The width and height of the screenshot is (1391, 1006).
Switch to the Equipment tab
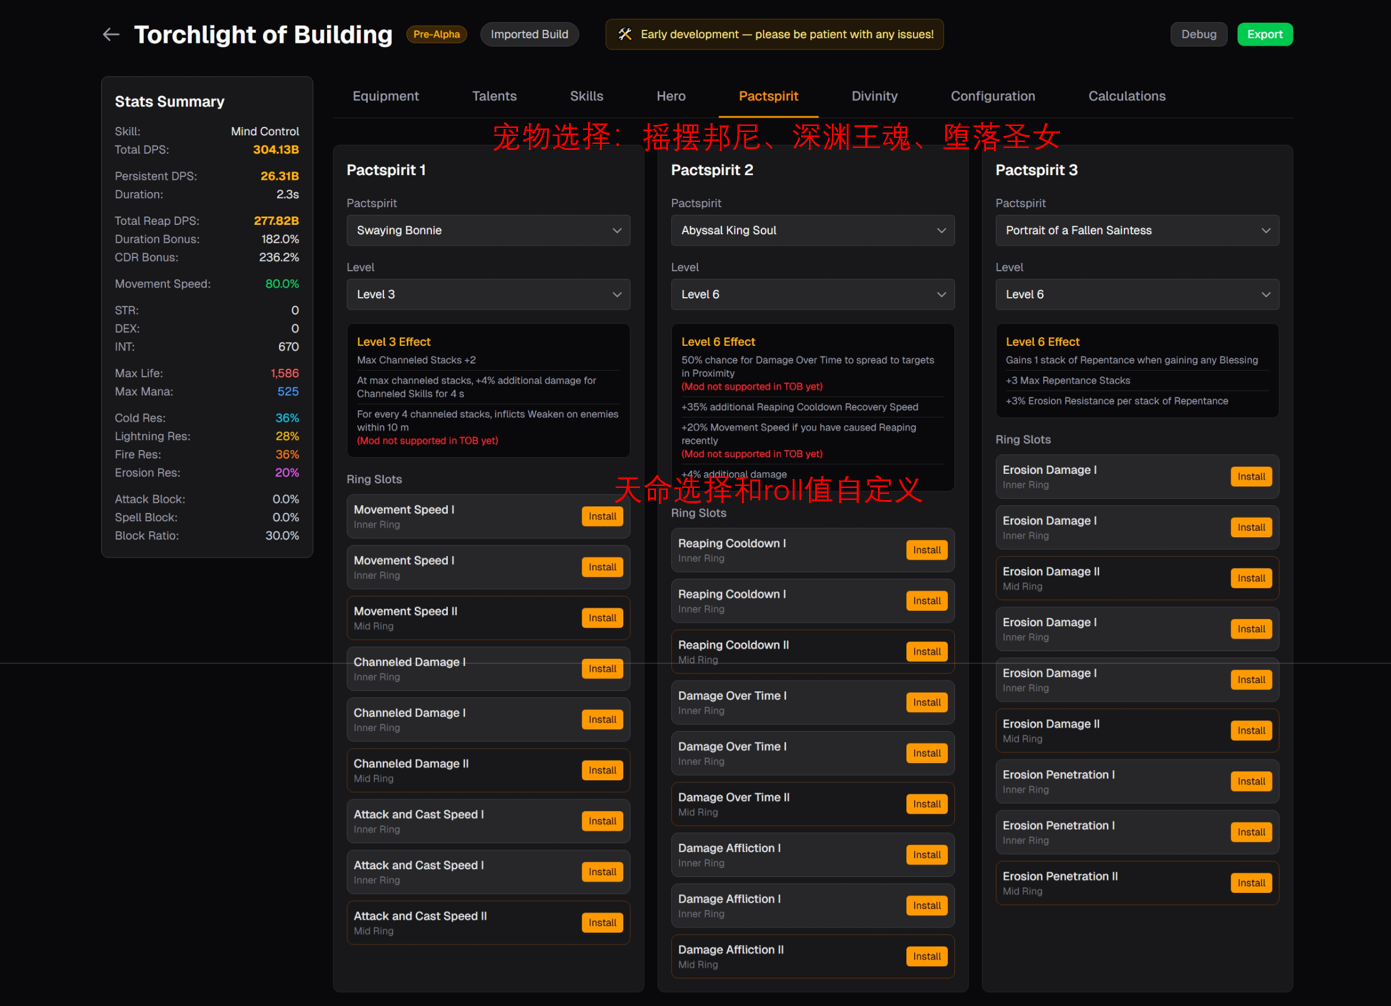coord(385,96)
